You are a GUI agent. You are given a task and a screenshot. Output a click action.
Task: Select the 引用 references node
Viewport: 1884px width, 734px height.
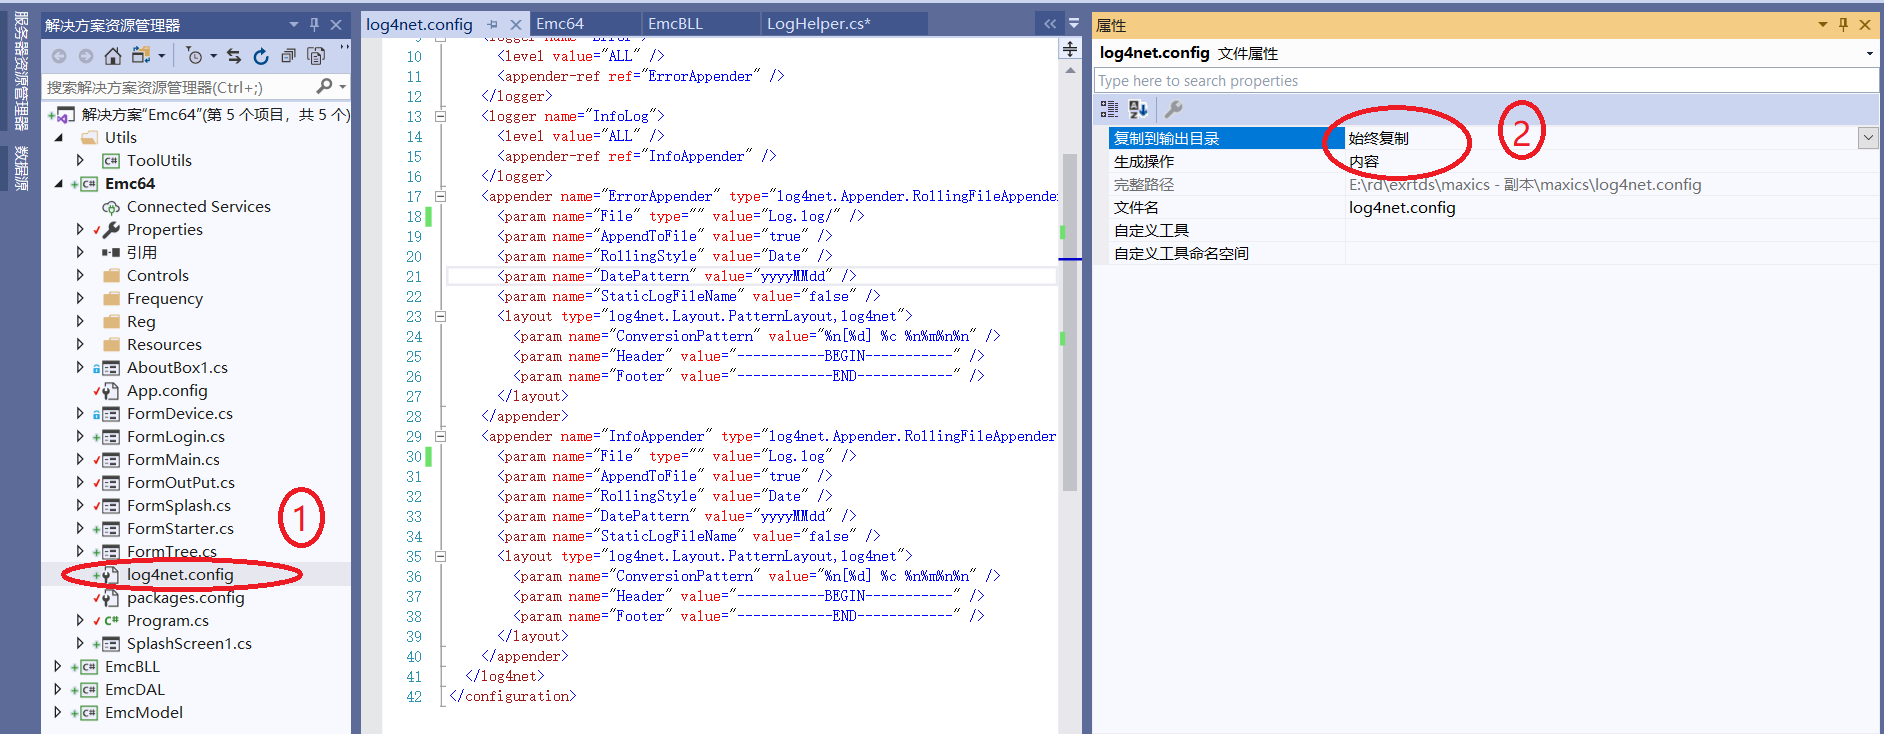(141, 252)
